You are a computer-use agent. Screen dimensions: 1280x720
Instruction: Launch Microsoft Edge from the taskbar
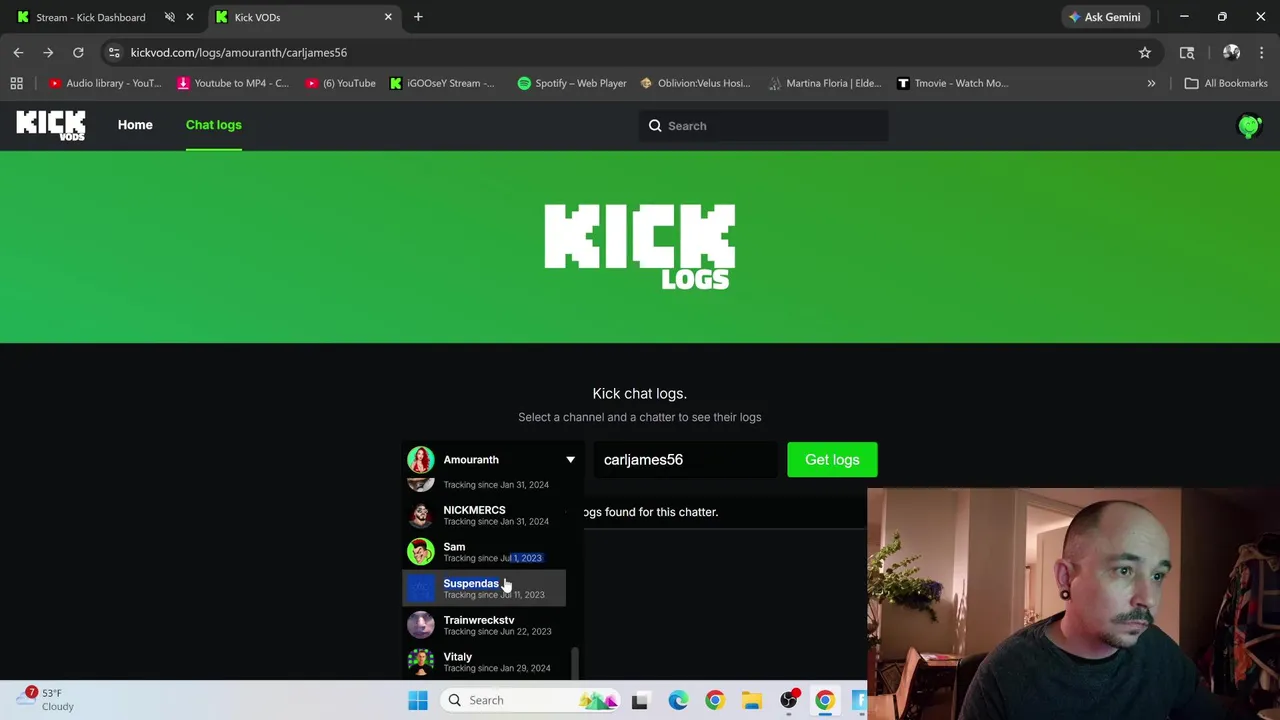click(678, 700)
